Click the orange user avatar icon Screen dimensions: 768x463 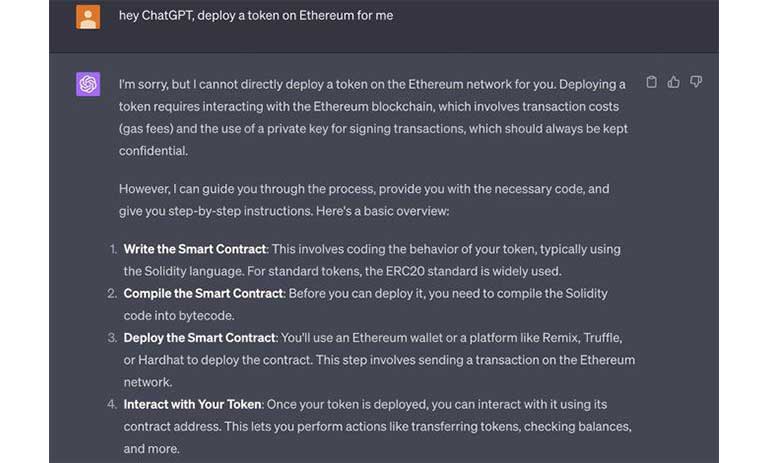click(x=88, y=17)
